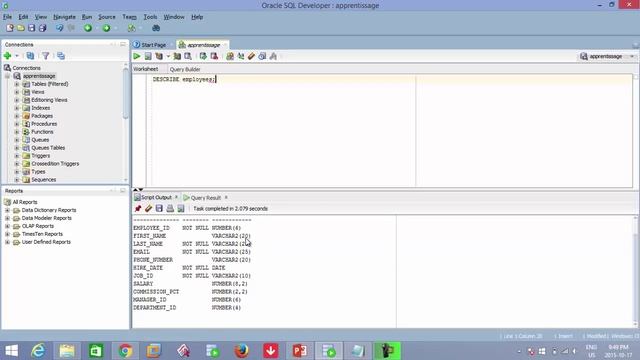Click the Connections panel icon right of the filter funnel

coord(61,56)
